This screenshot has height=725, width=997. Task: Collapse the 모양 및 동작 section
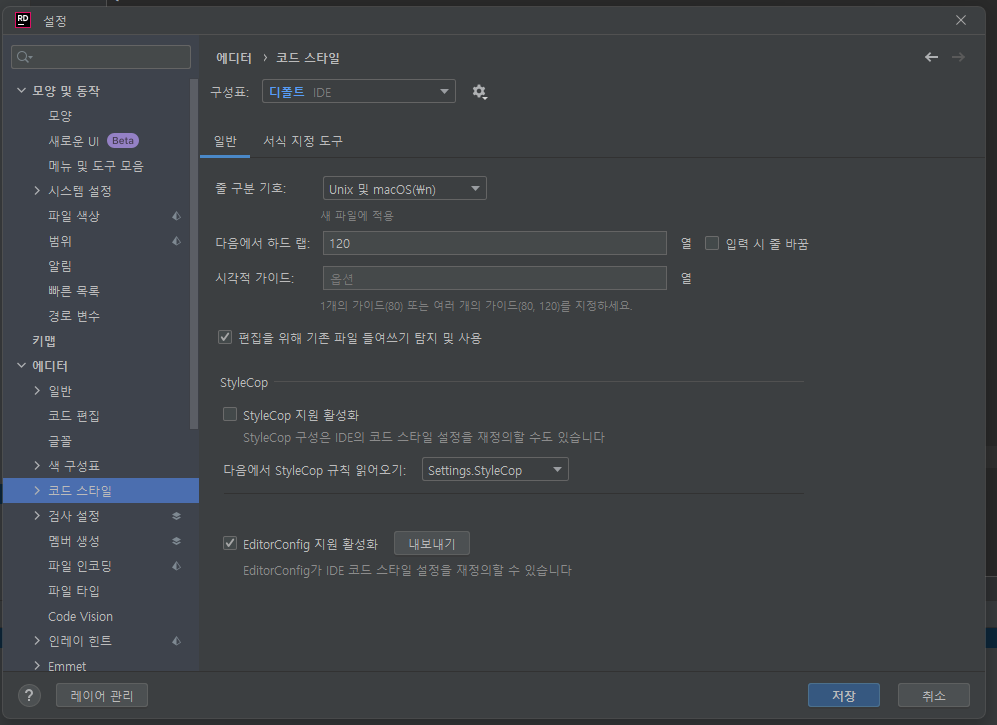(x=21, y=91)
